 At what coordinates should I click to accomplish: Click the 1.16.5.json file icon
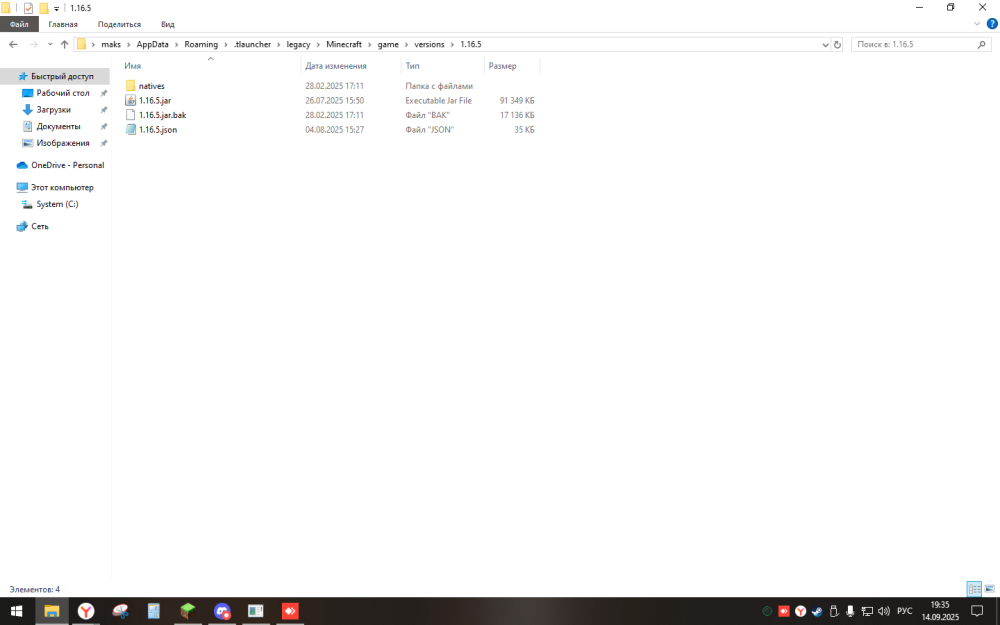(131, 129)
